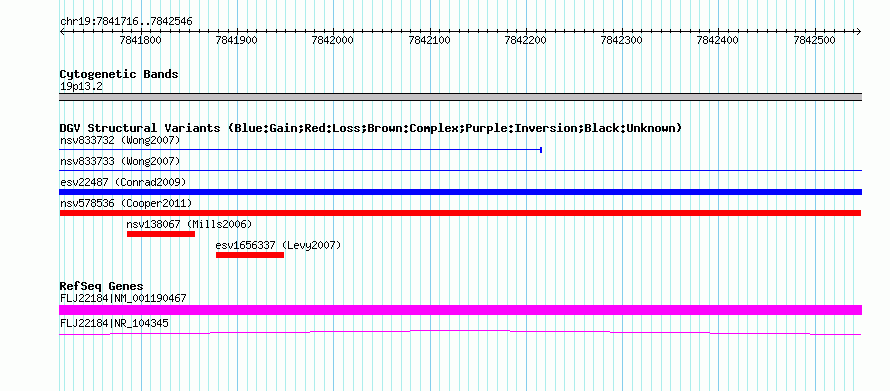Open the esv1656337 (Levy2007) variant link
This screenshot has width=890, height=391.
coord(278,245)
